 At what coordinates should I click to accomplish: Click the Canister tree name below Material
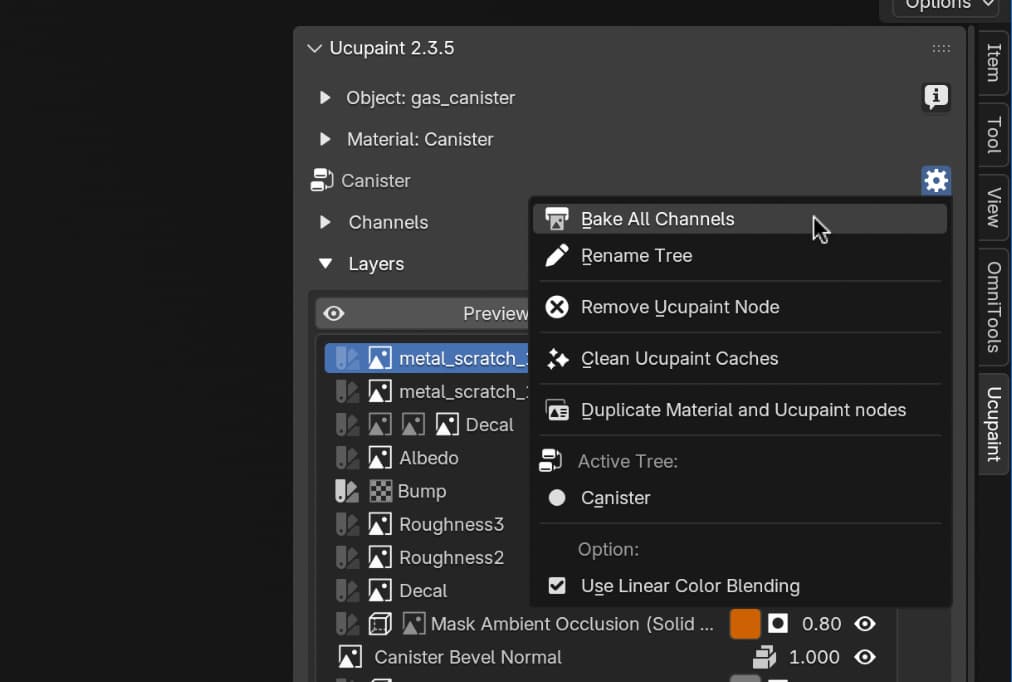point(376,181)
